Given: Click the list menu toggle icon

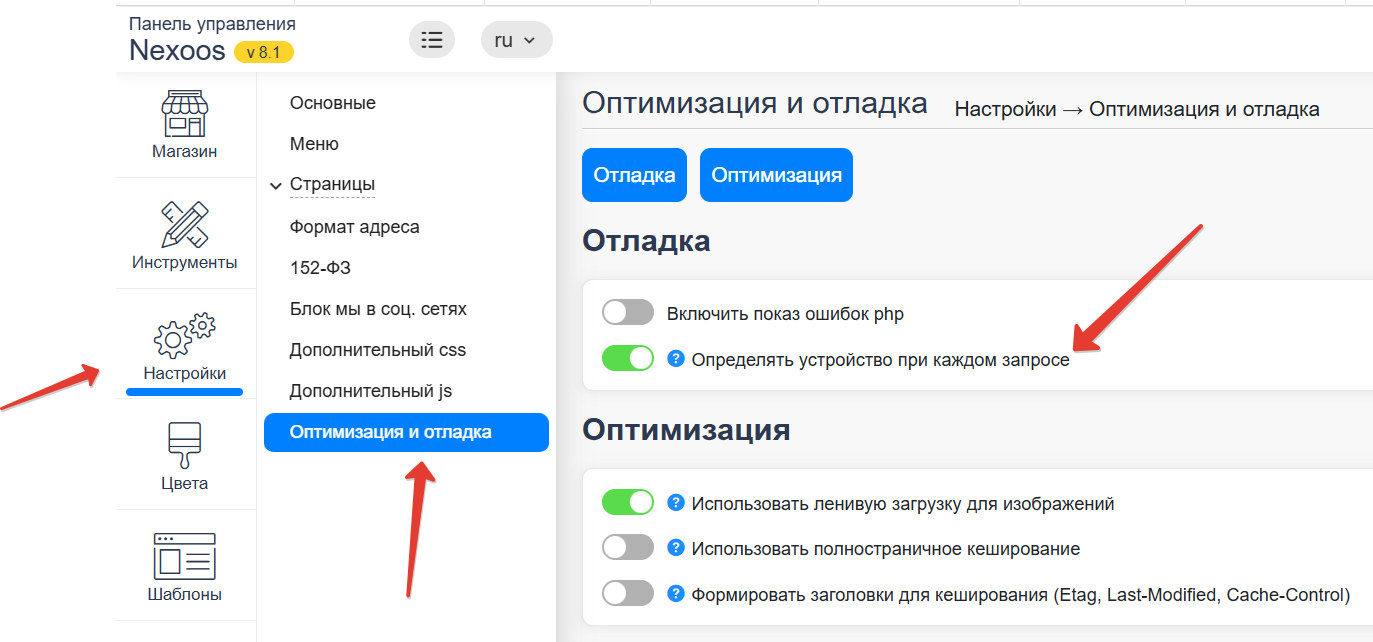Looking at the screenshot, I should click(x=432, y=40).
